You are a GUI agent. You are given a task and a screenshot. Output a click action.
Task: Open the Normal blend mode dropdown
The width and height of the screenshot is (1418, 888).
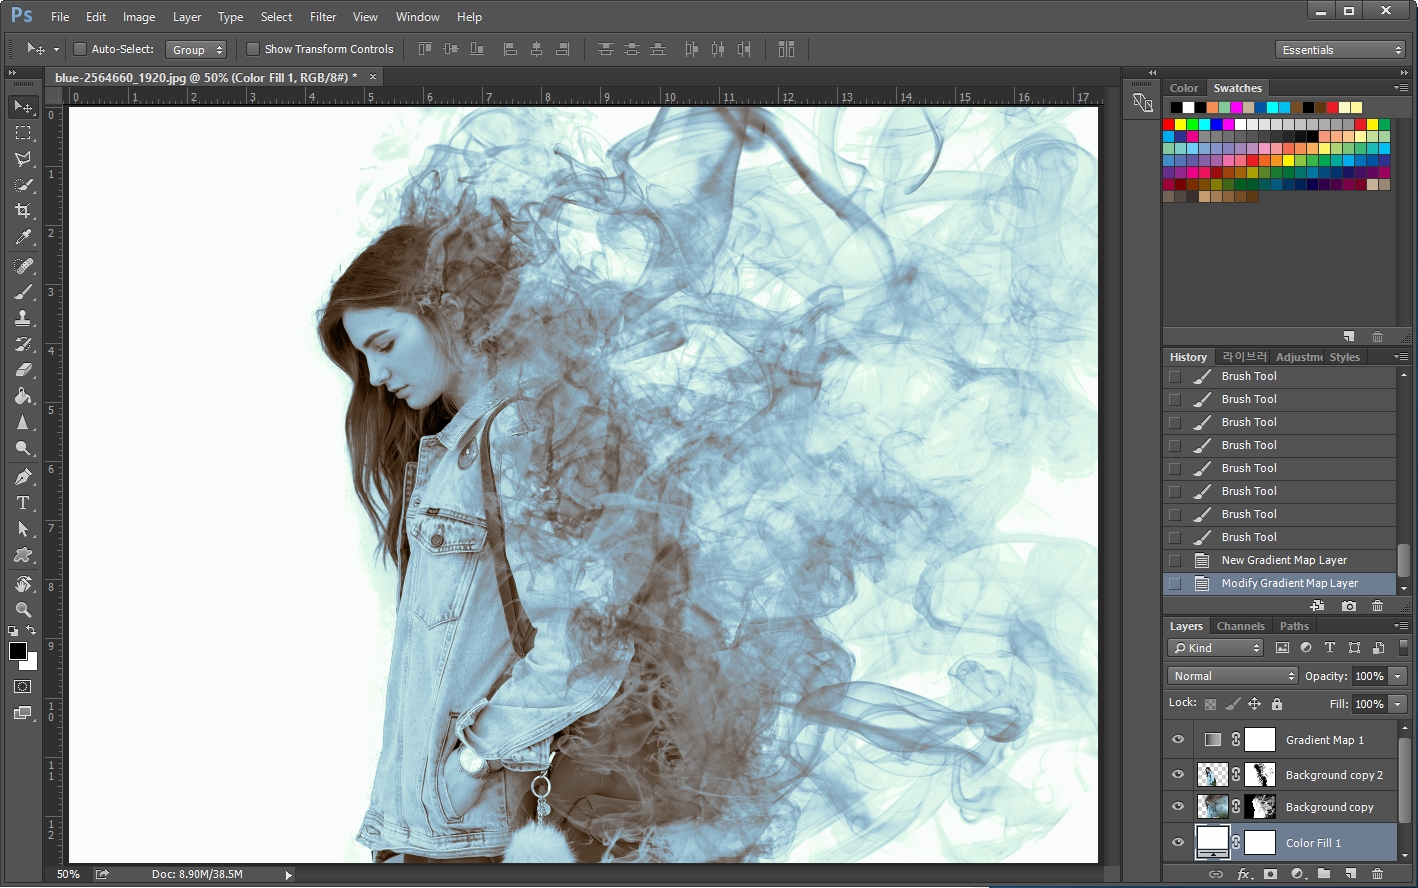point(1232,676)
